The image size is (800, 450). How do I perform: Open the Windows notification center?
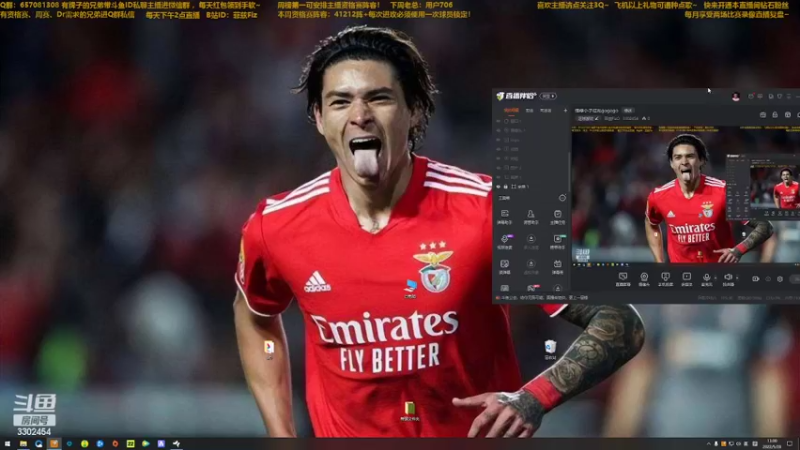pyautogui.click(x=790, y=444)
